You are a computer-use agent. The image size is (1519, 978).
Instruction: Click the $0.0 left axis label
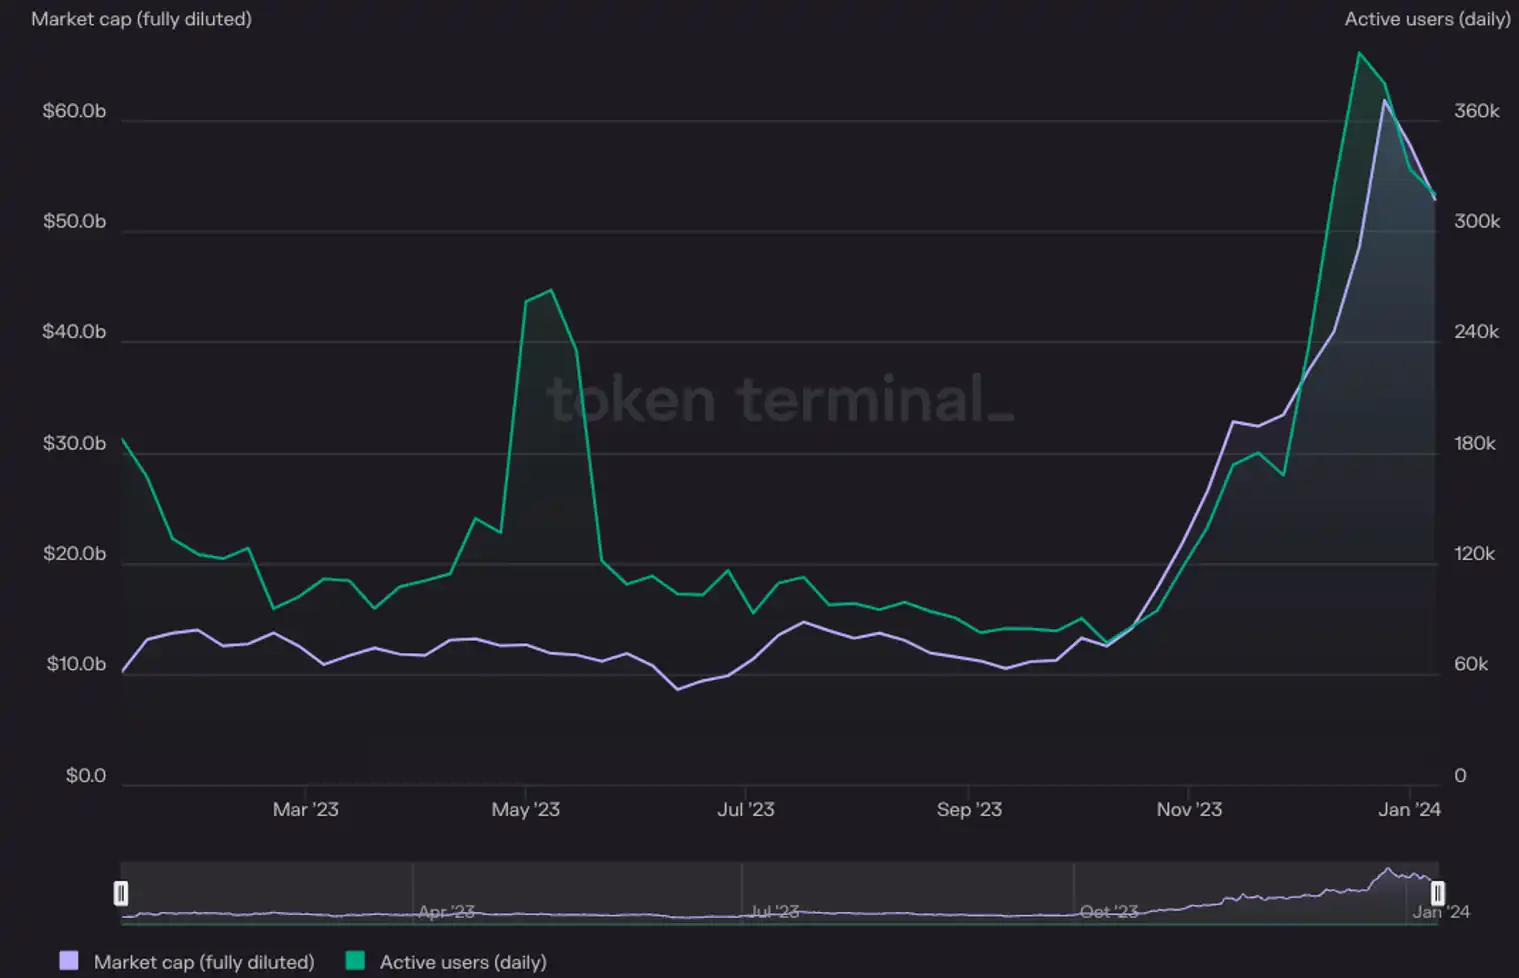pos(86,776)
